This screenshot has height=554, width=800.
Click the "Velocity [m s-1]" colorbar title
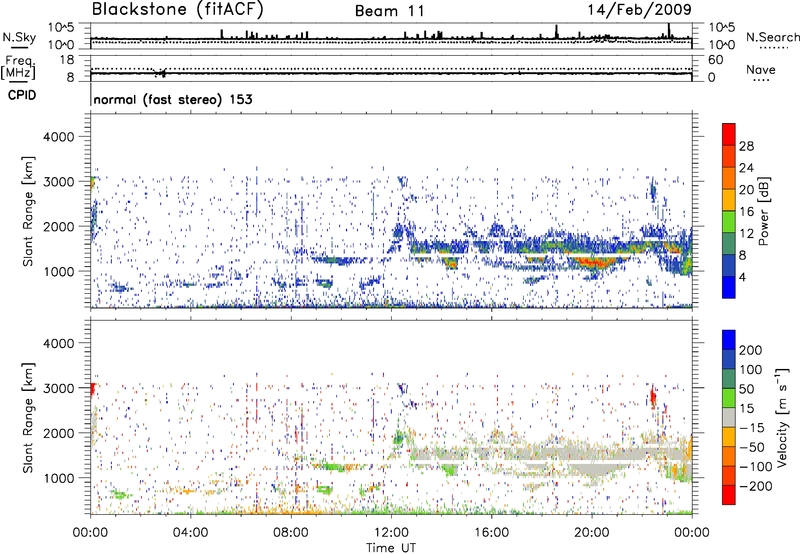(782, 417)
